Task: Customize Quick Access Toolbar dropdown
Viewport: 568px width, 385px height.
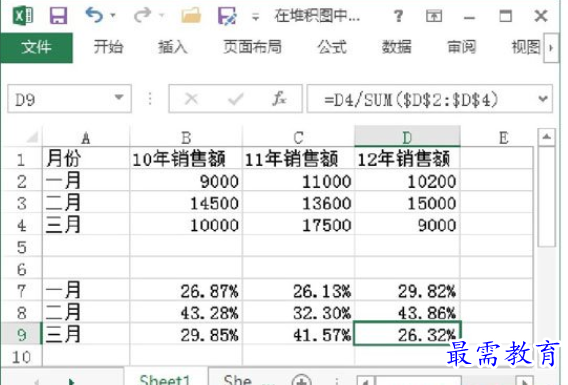Action: (255, 16)
